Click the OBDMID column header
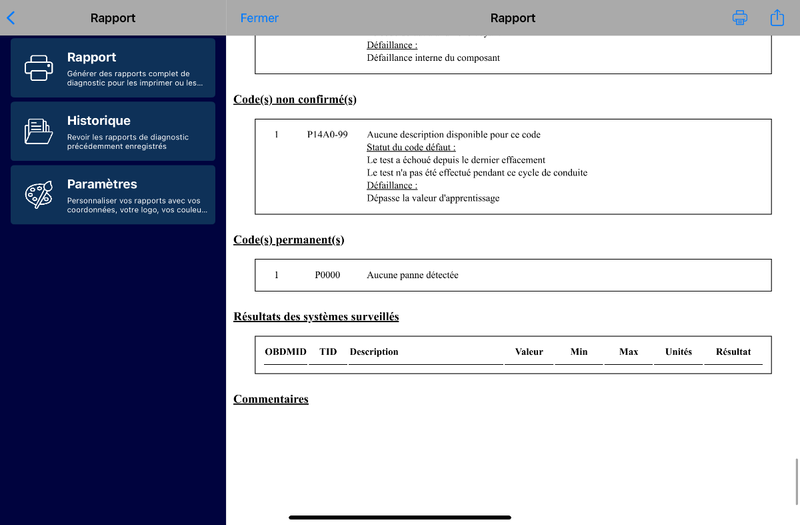The width and height of the screenshot is (800, 525). click(285, 352)
